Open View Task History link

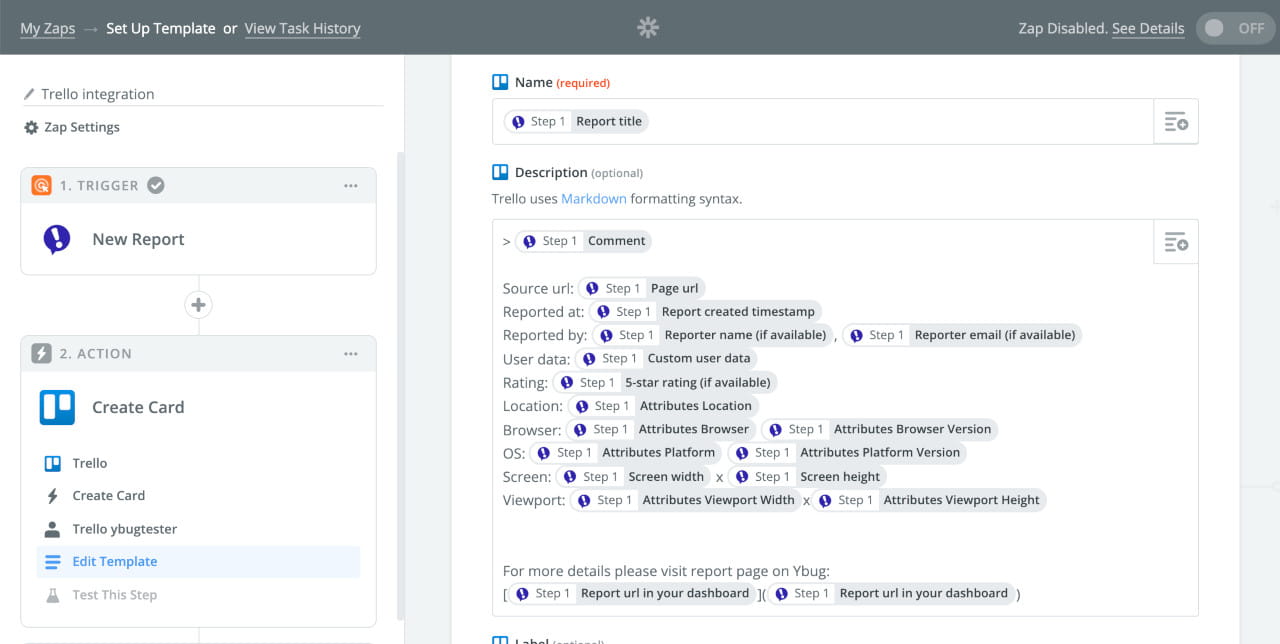303,28
